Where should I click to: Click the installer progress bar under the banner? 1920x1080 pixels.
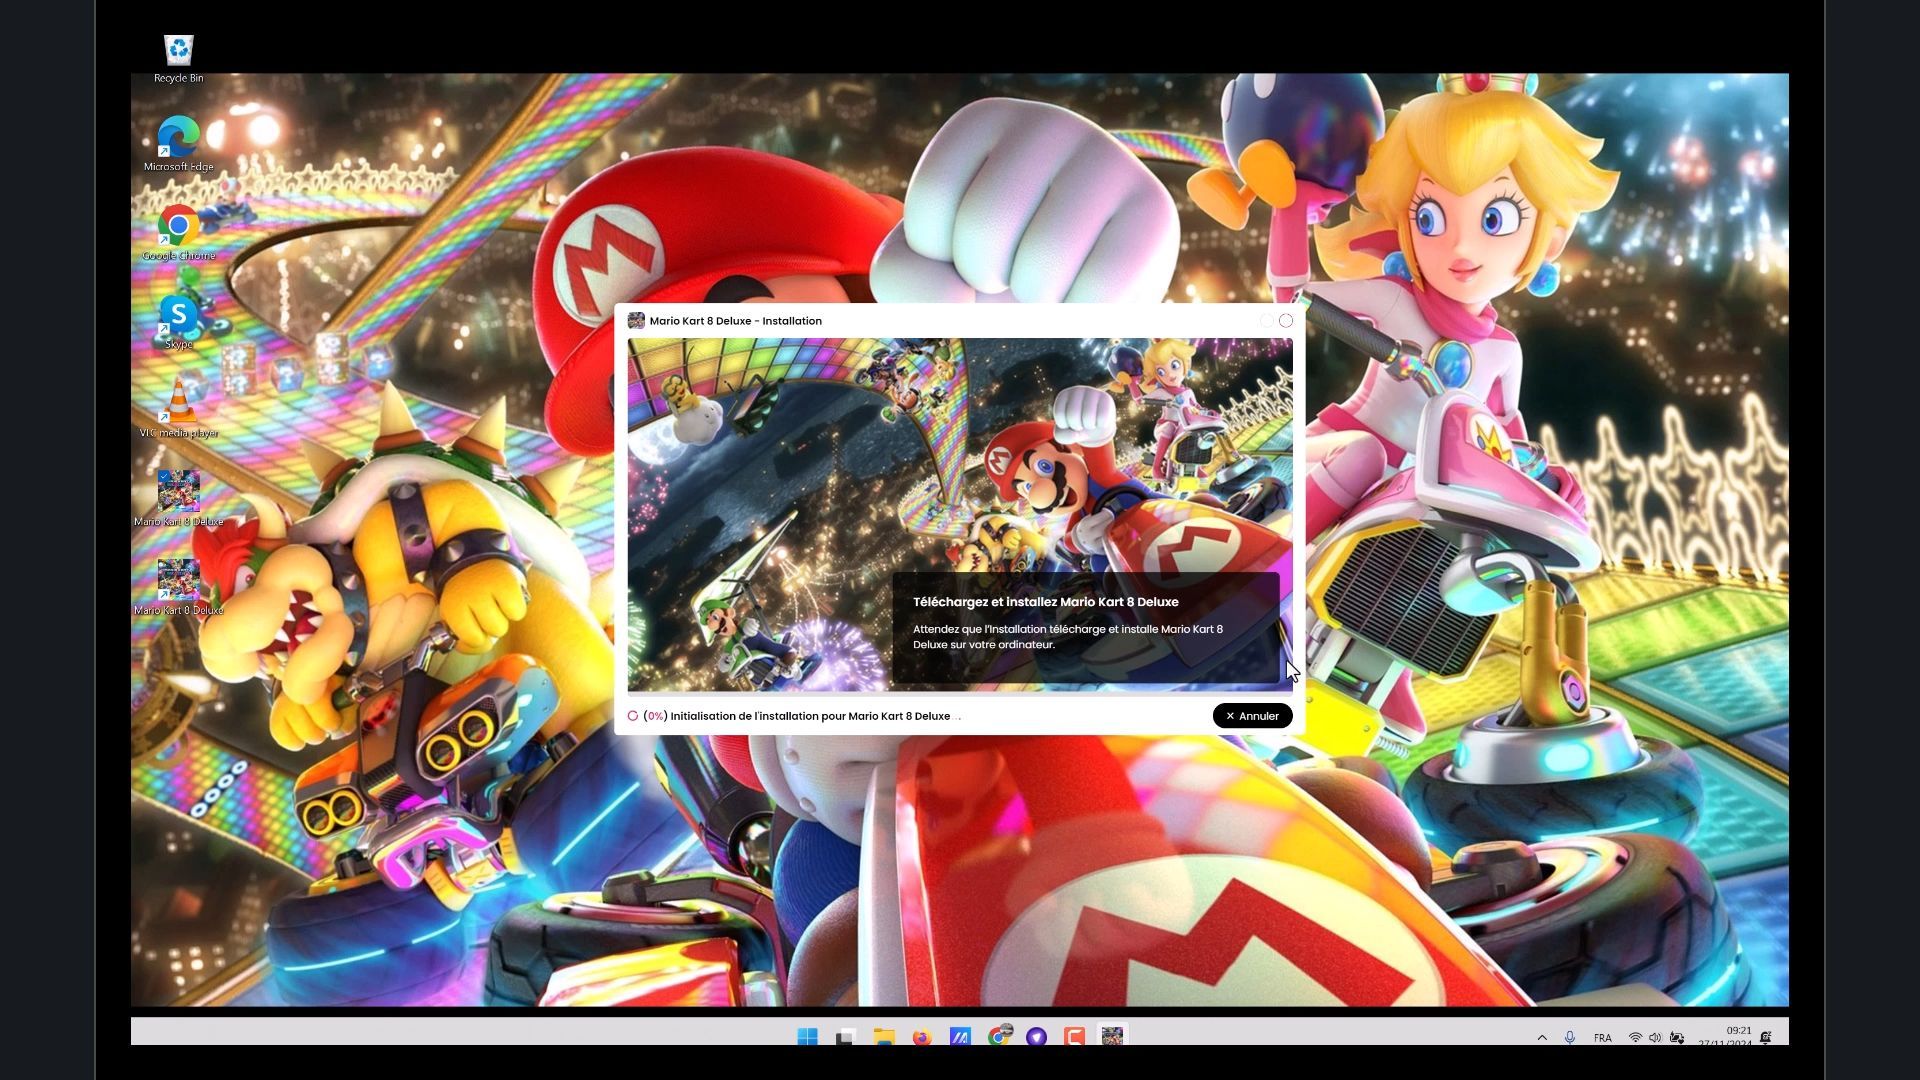960,694
